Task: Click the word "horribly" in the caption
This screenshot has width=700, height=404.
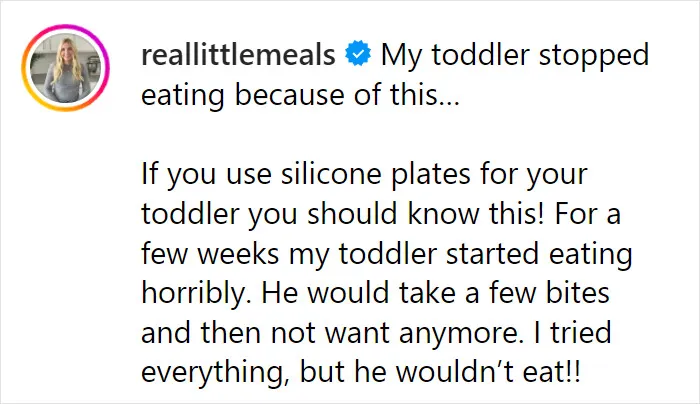Action: pyautogui.click(x=196, y=294)
